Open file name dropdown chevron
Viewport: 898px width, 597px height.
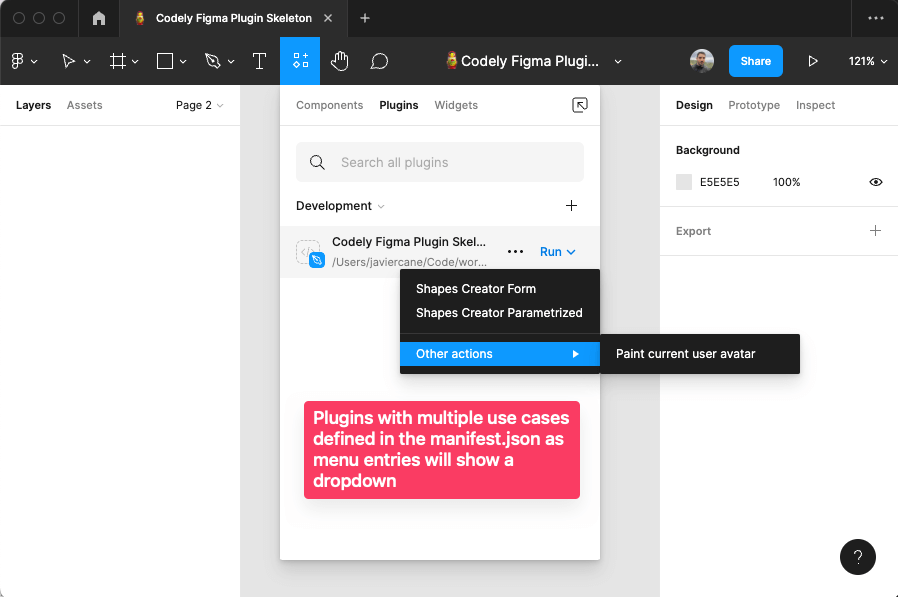pos(618,61)
